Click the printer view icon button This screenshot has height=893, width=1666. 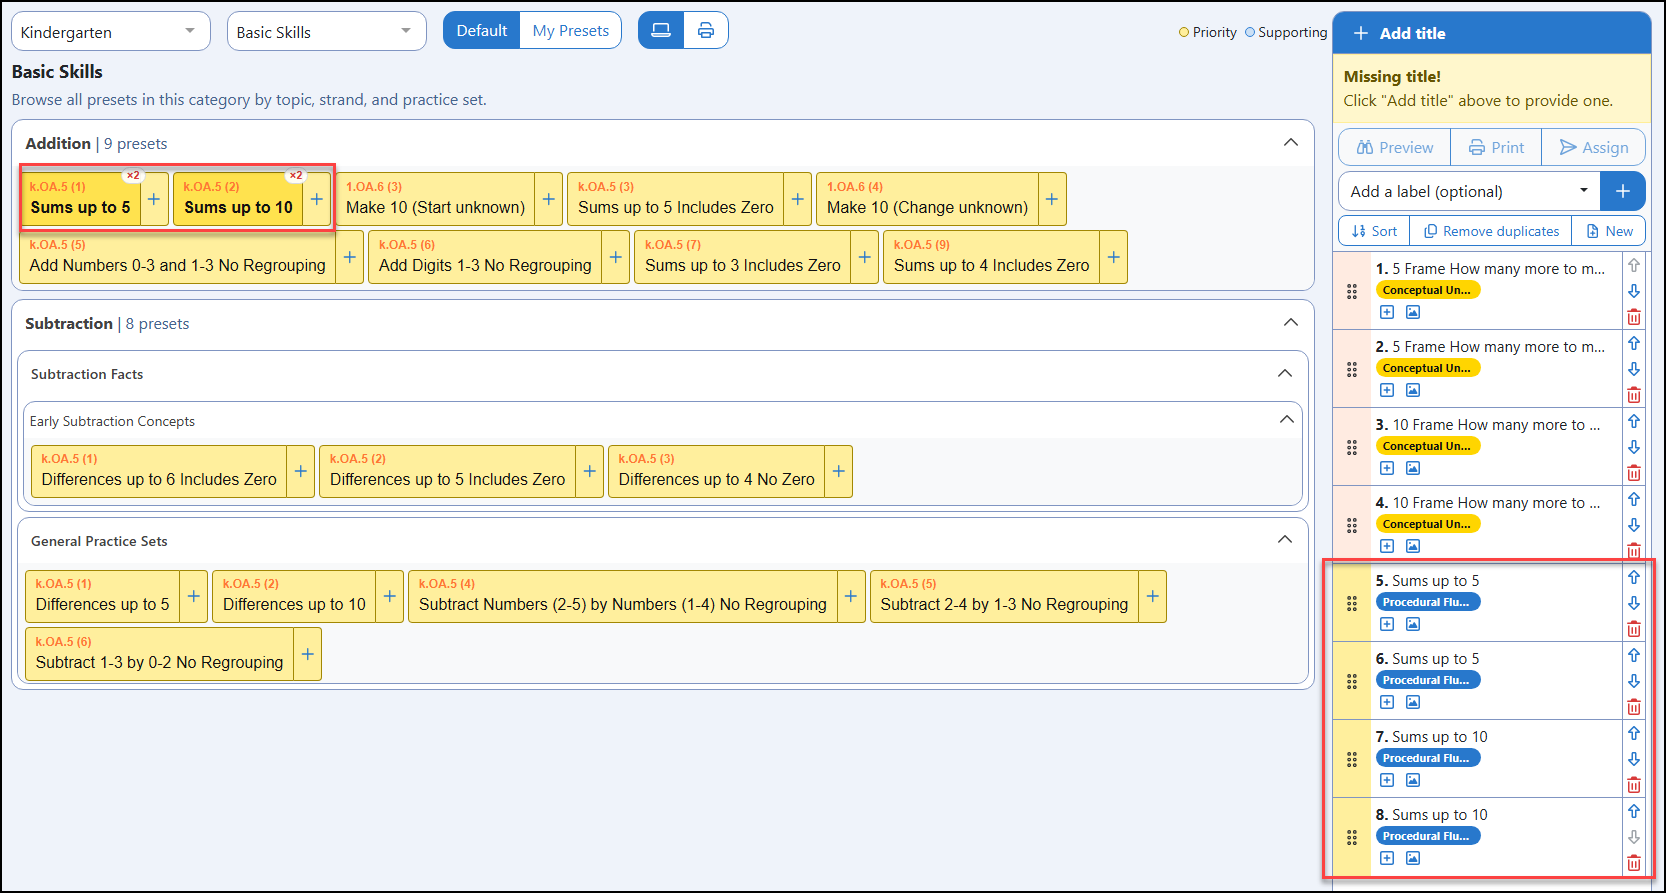pos(706,30)
